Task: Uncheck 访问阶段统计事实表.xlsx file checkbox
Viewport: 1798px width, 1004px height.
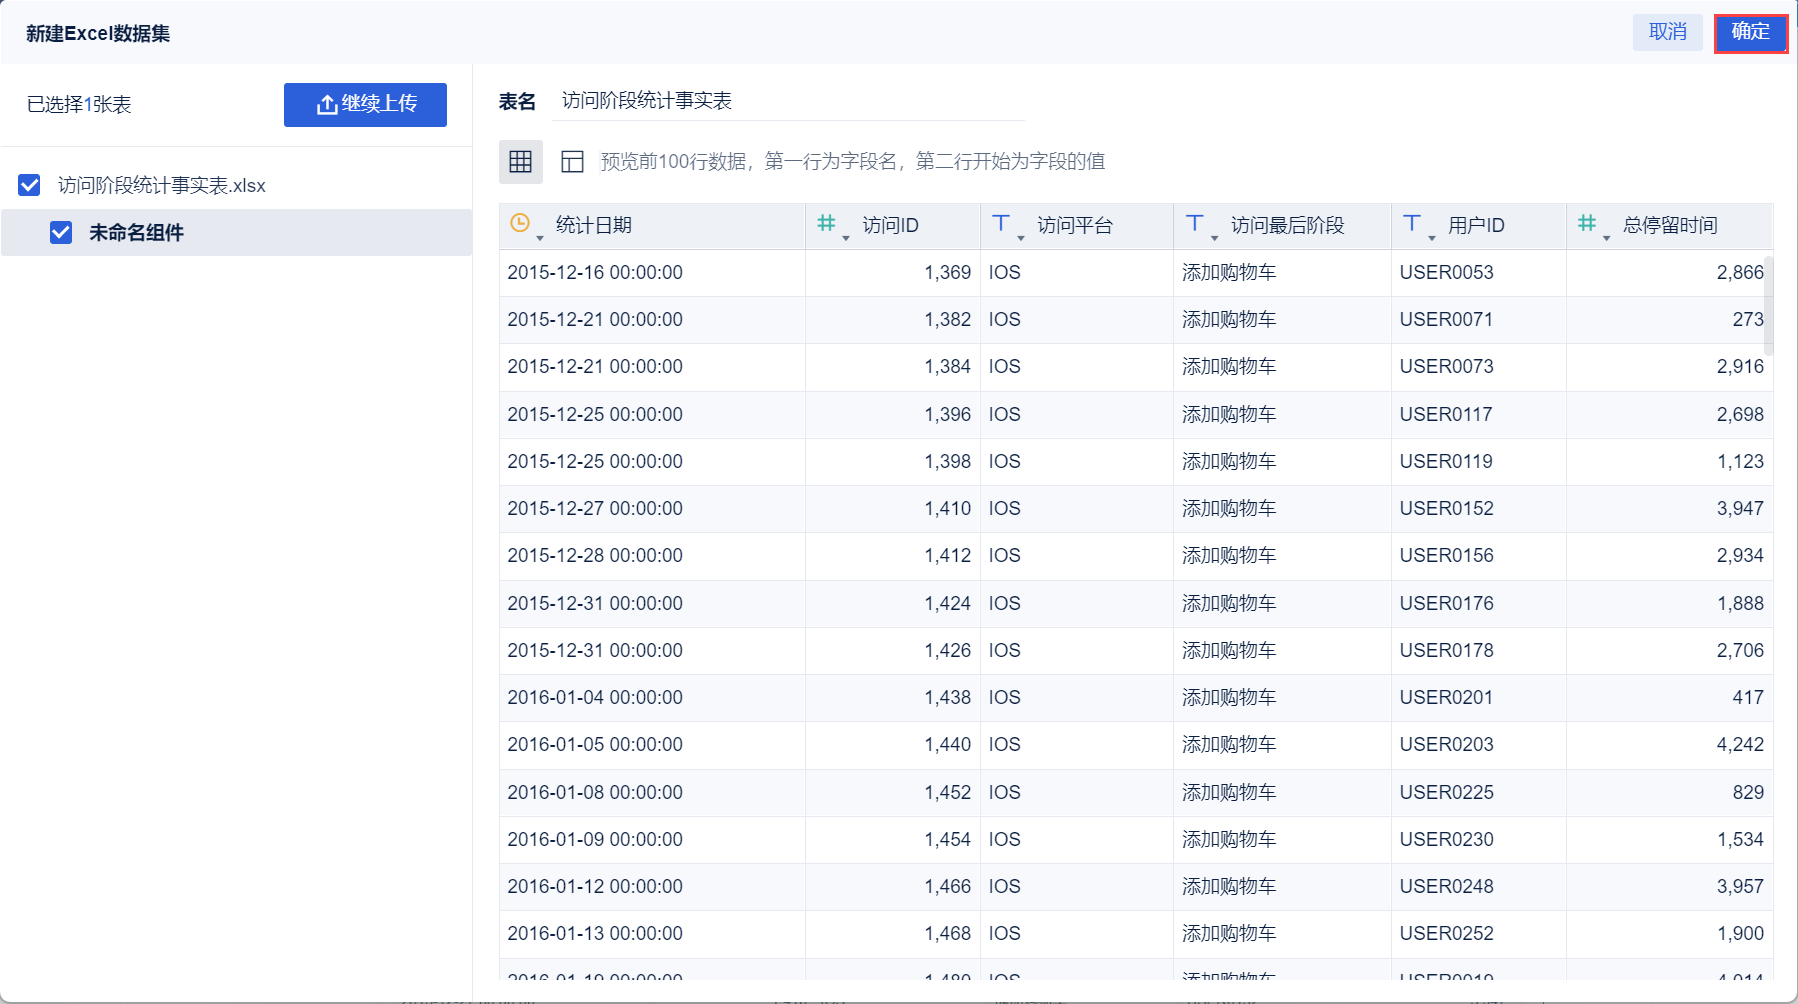Action: [x=30, y=185]
